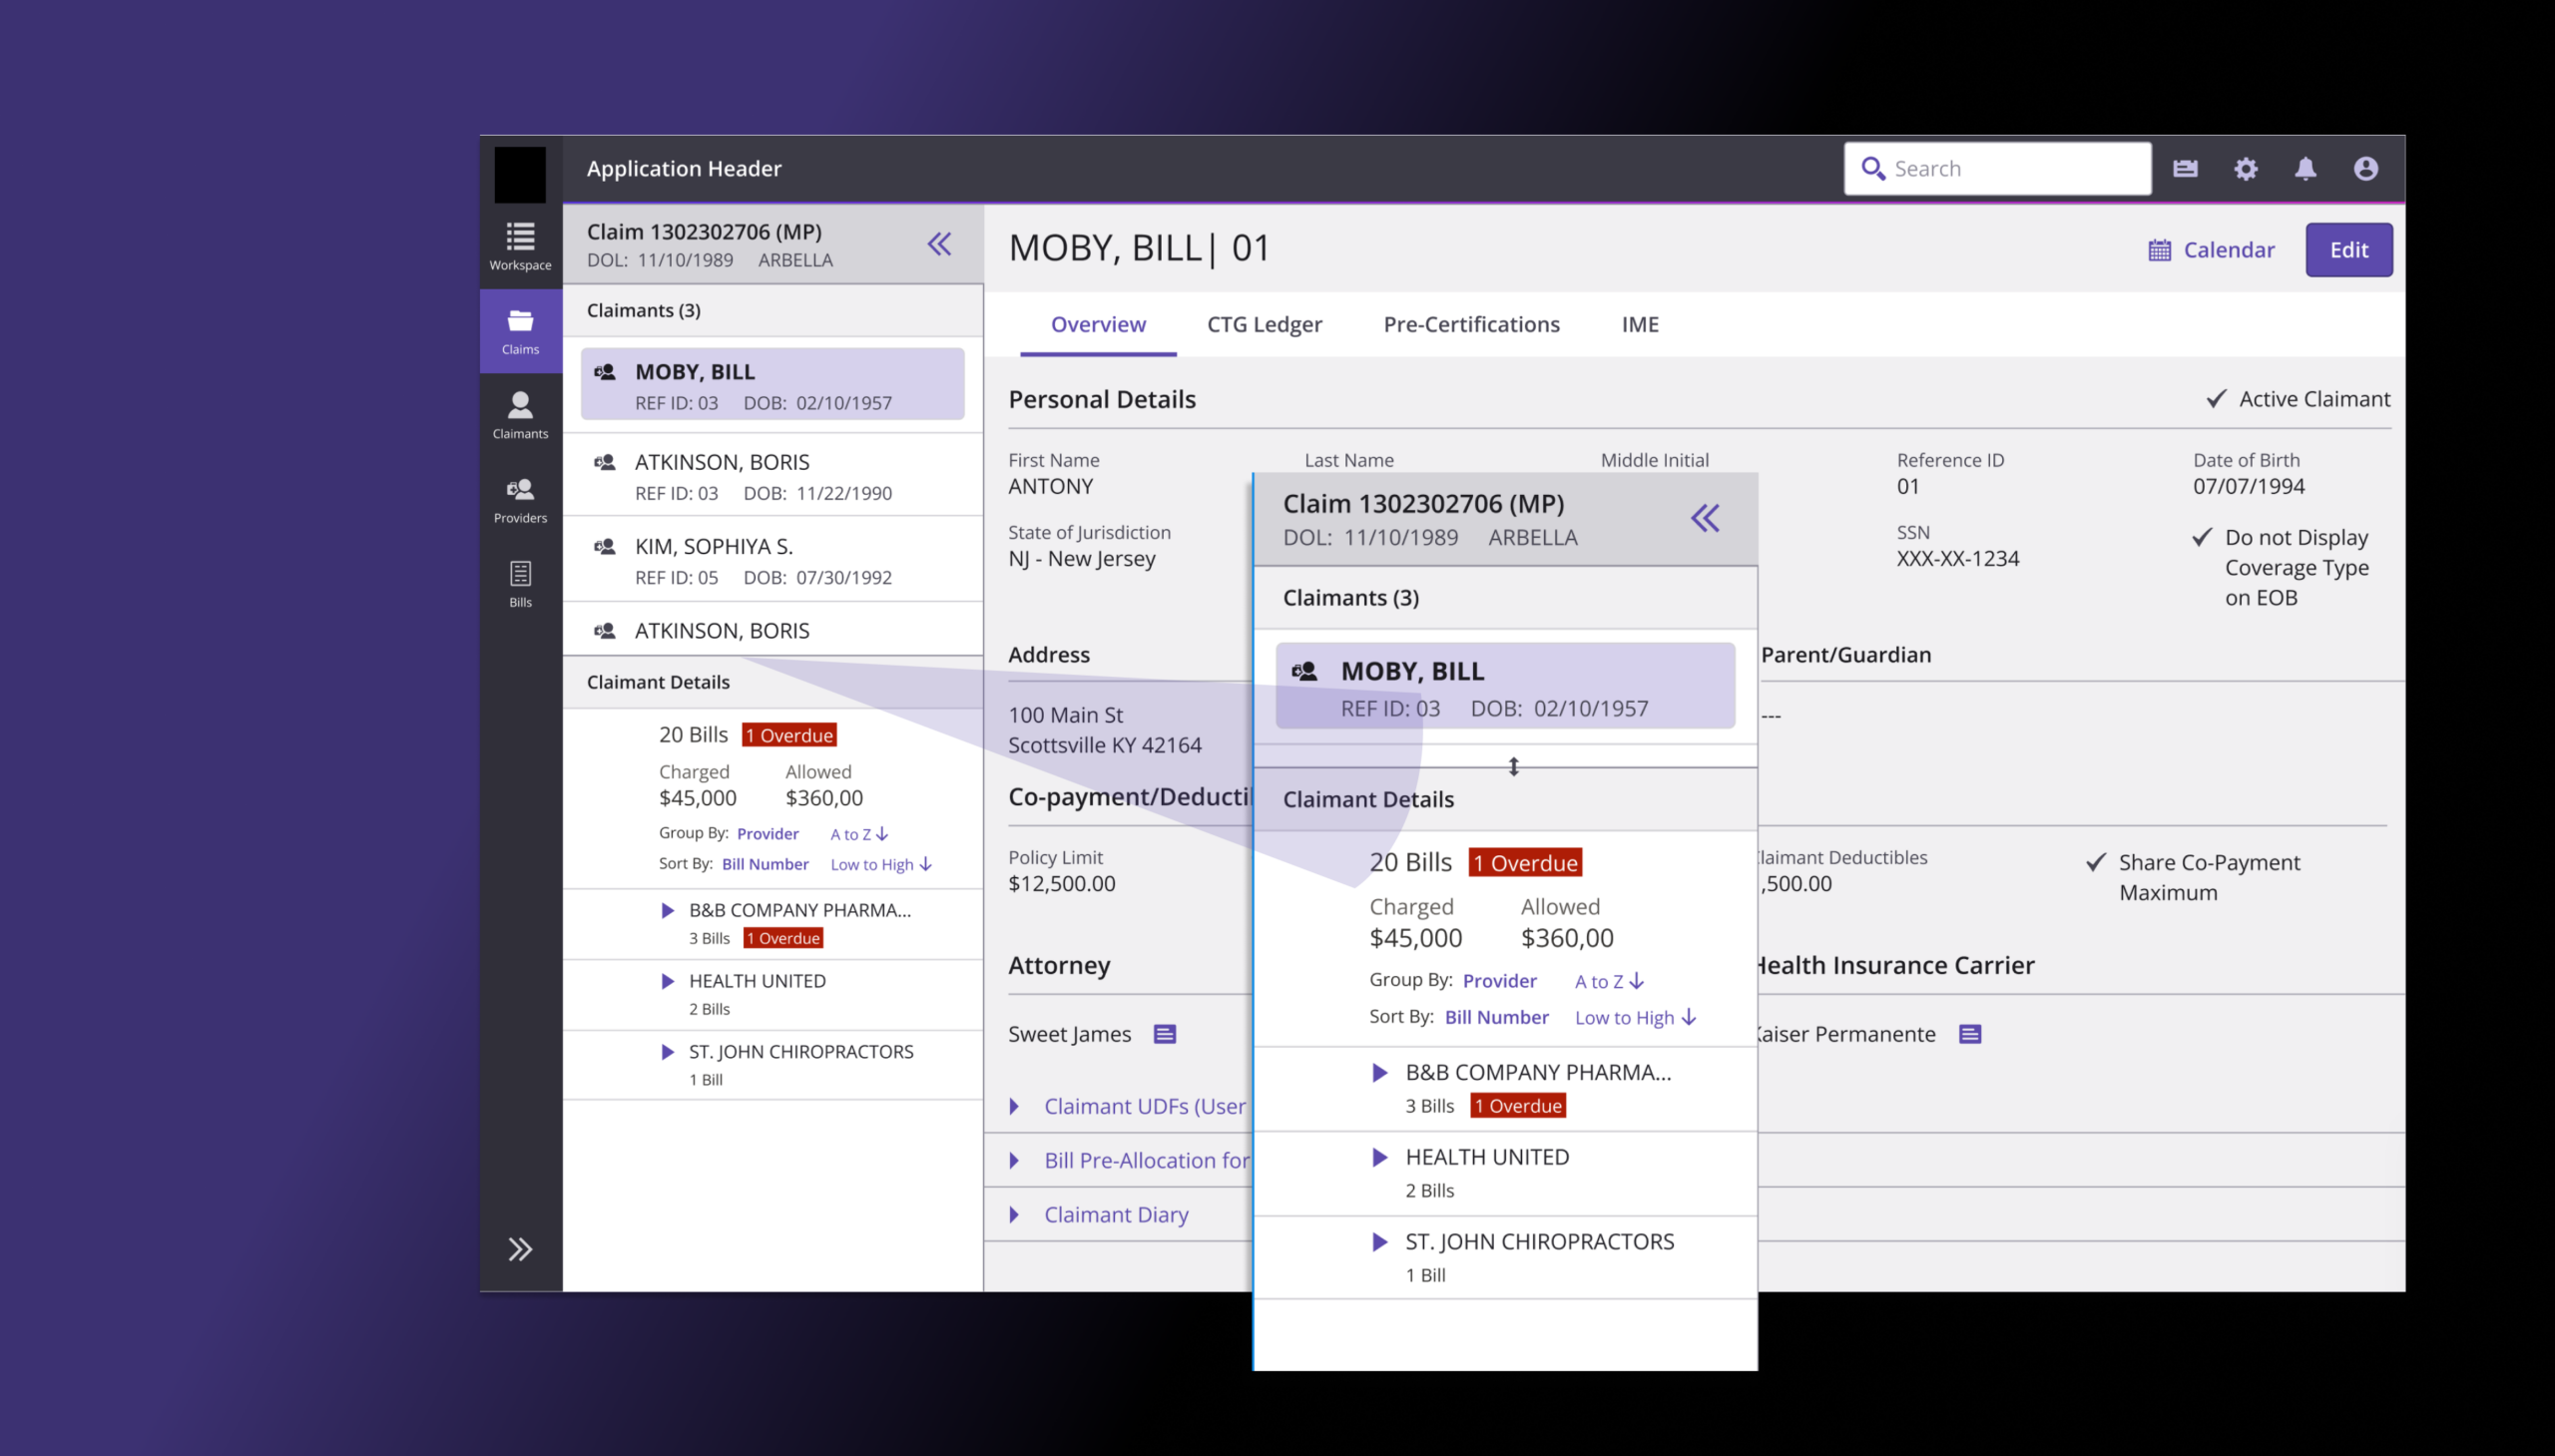Click the resize handle above Claimant Details
Image resolution: width=2555 pixels, height=1456 pixels.
[1513, 767]
